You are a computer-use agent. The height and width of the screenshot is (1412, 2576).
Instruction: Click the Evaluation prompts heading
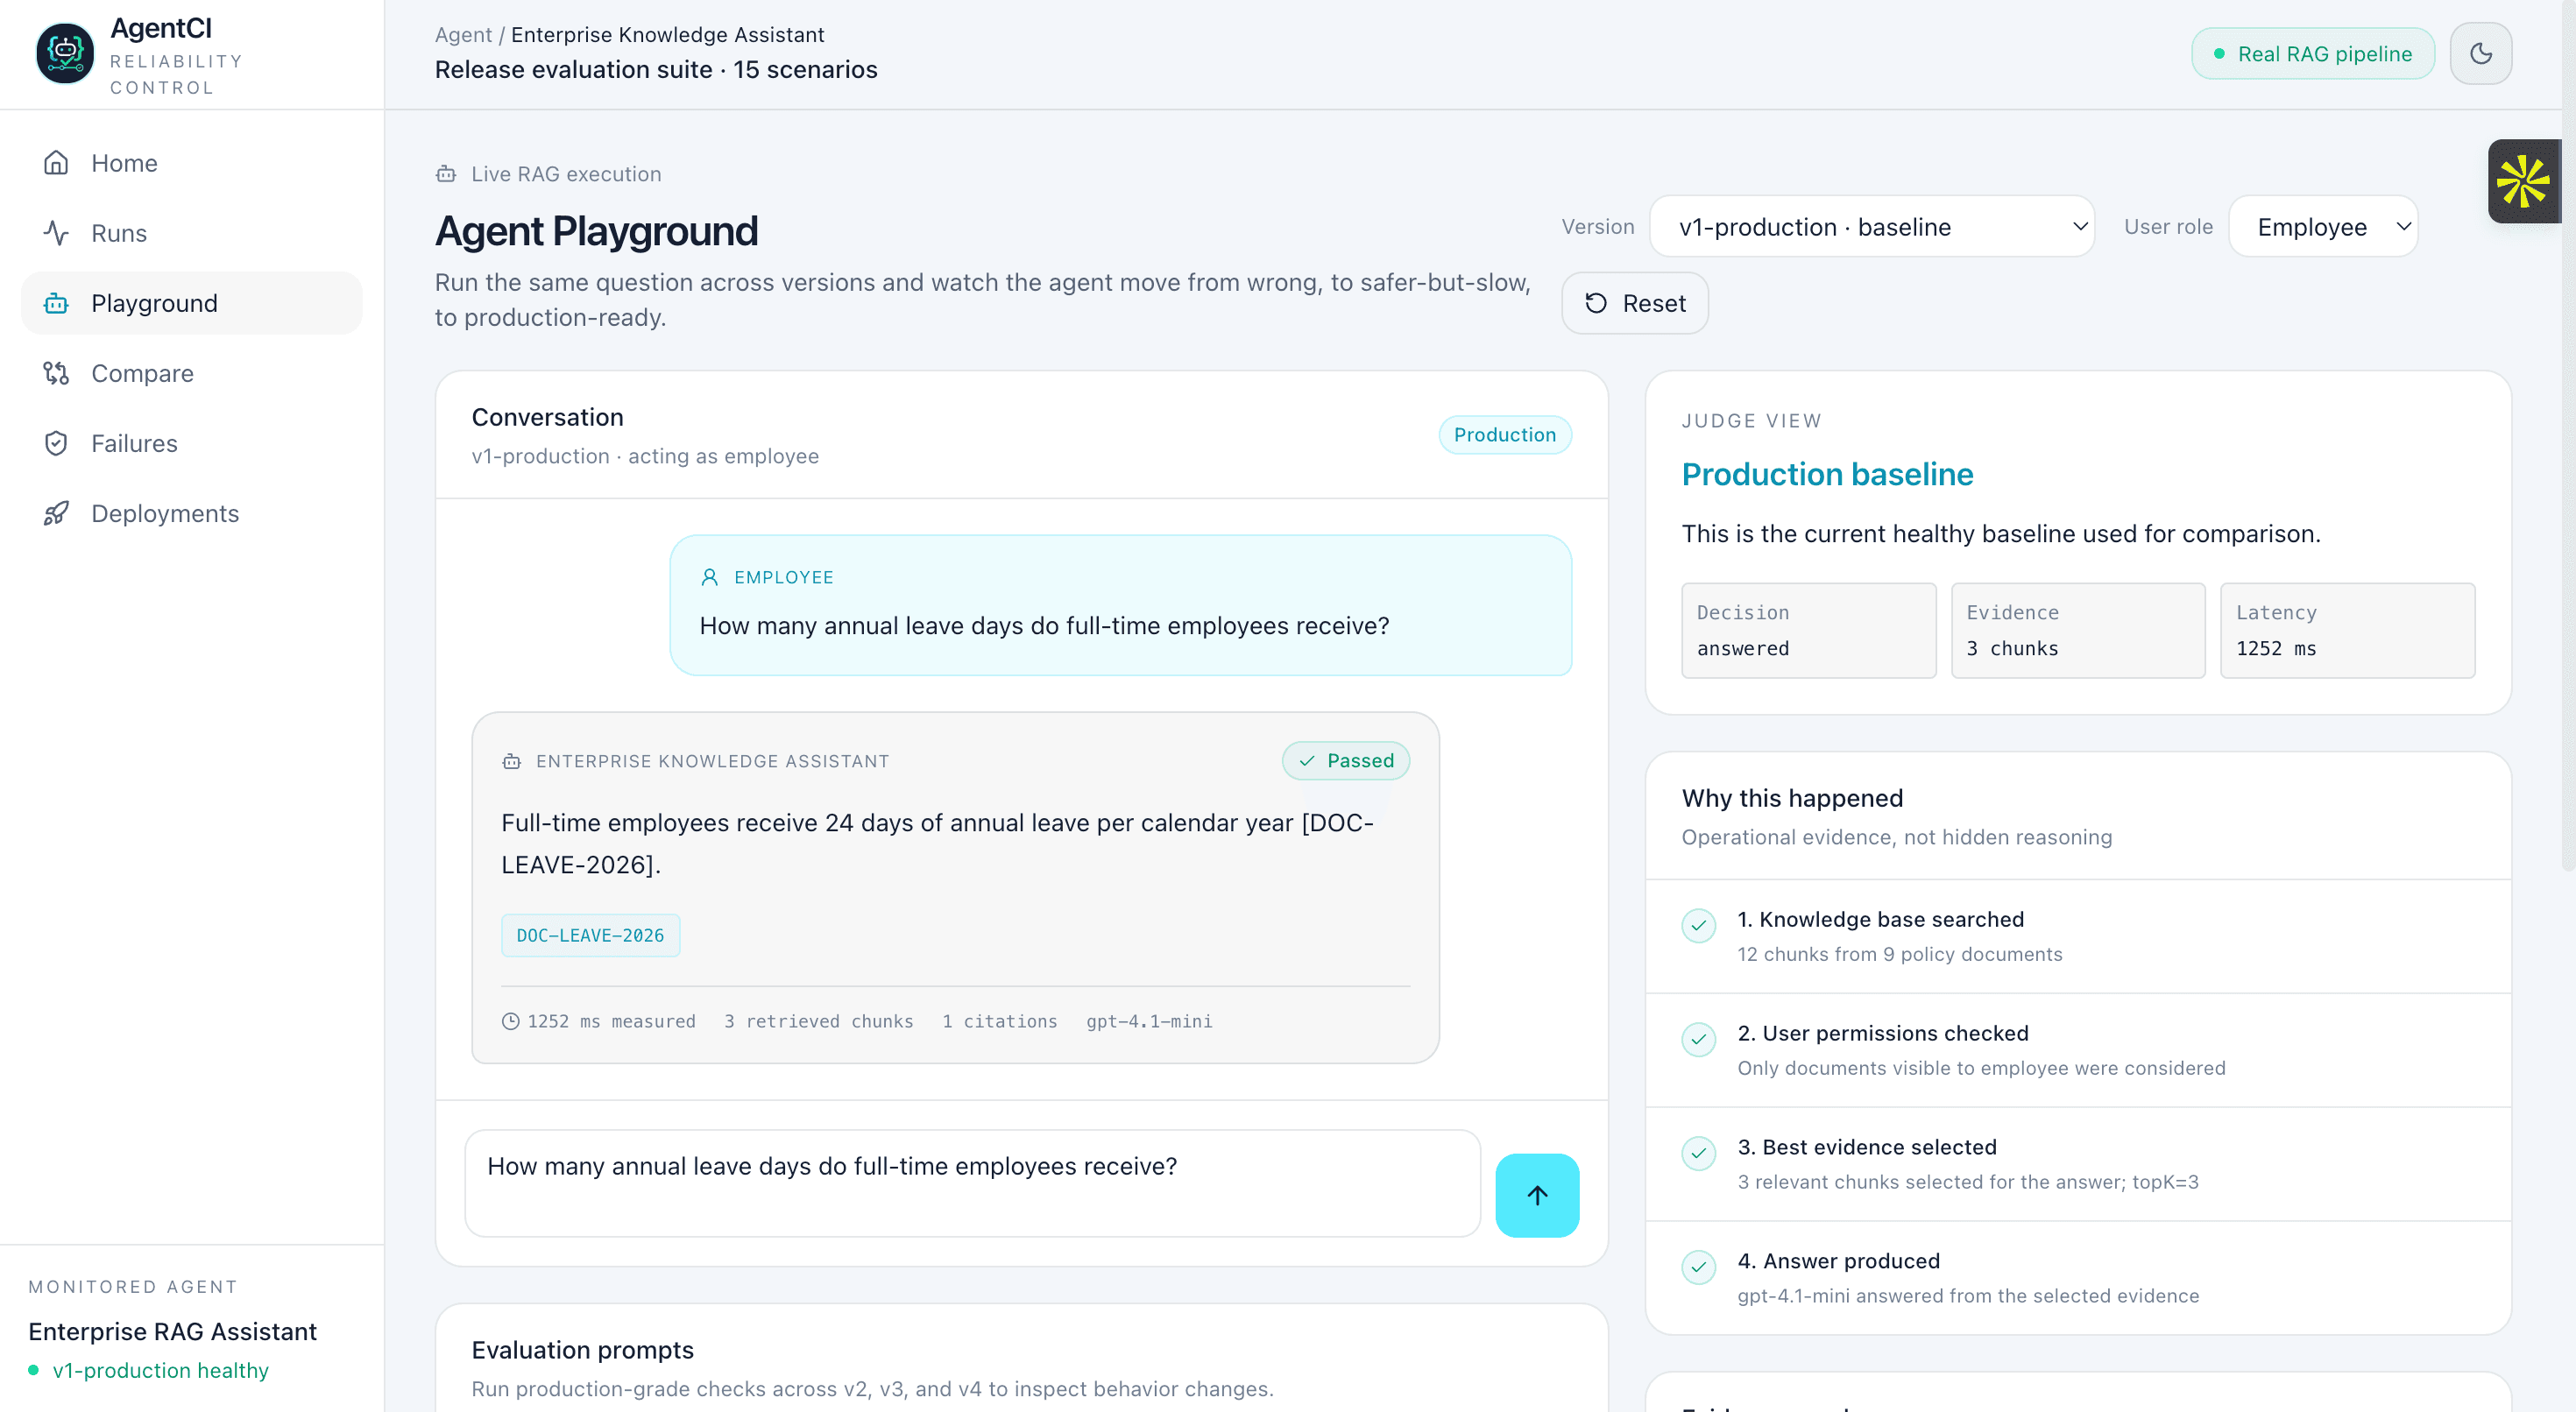[x=582, y=1349]
